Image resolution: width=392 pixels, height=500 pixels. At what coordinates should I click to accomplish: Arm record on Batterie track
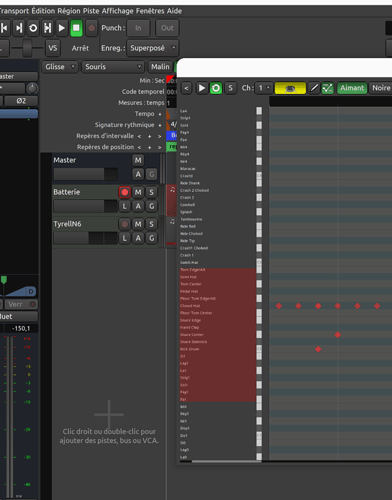pyautogui.click(x=125, y=192)
